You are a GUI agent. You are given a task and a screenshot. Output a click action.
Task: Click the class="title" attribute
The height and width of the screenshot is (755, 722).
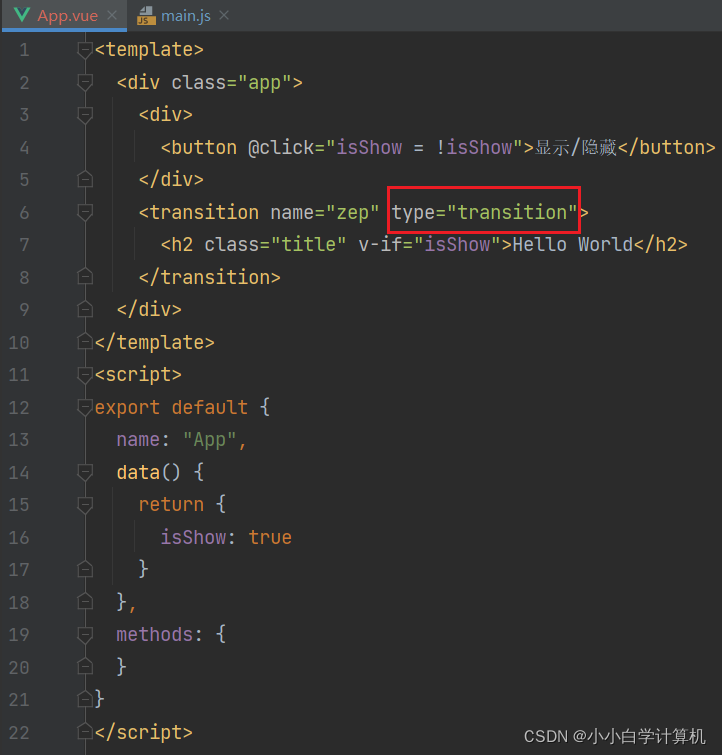[x=275, y=245]
